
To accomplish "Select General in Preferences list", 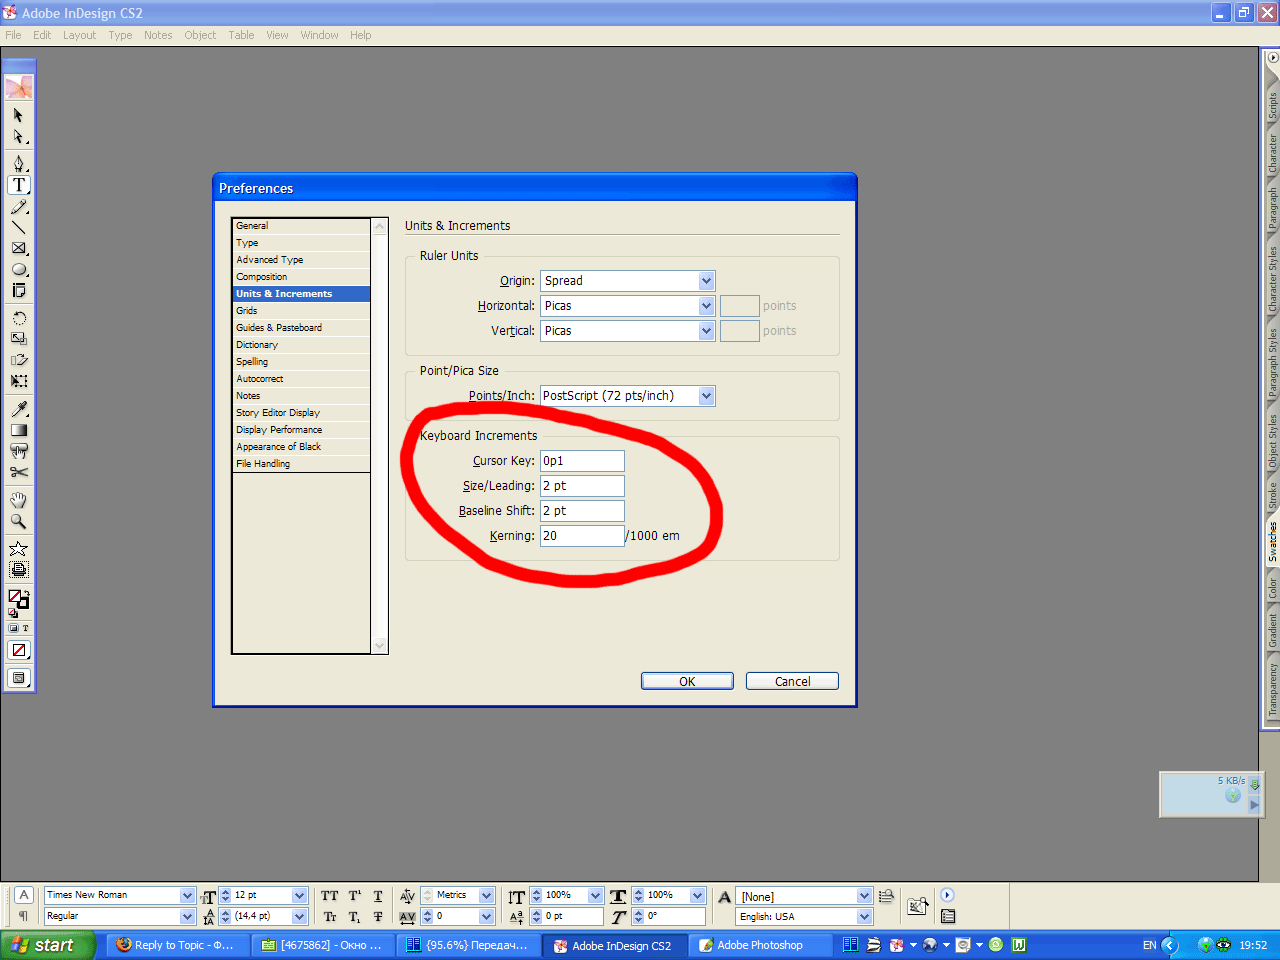I will 301,226.
